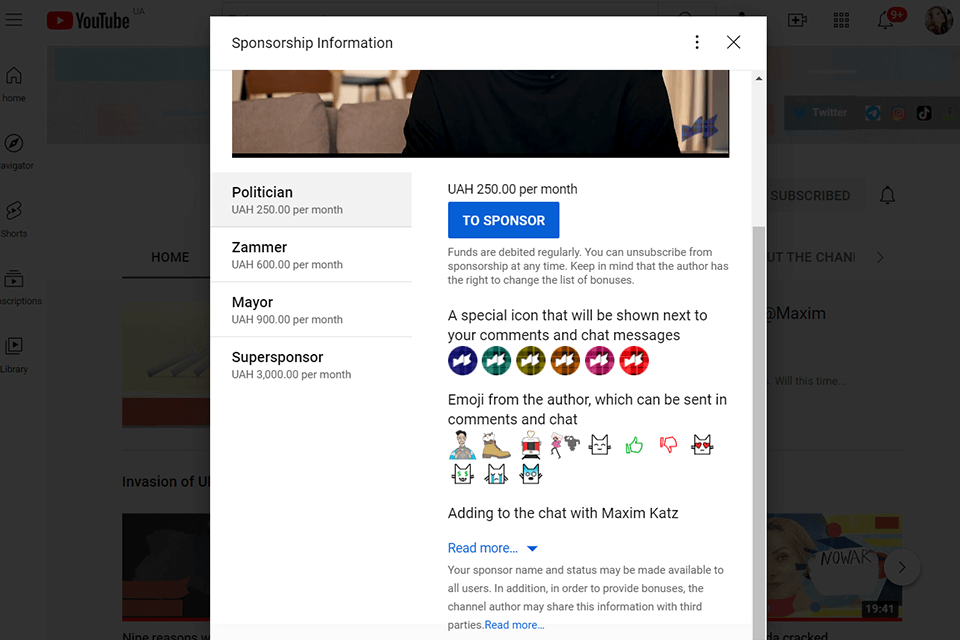Open the account avatar menu

click(938, 20)
